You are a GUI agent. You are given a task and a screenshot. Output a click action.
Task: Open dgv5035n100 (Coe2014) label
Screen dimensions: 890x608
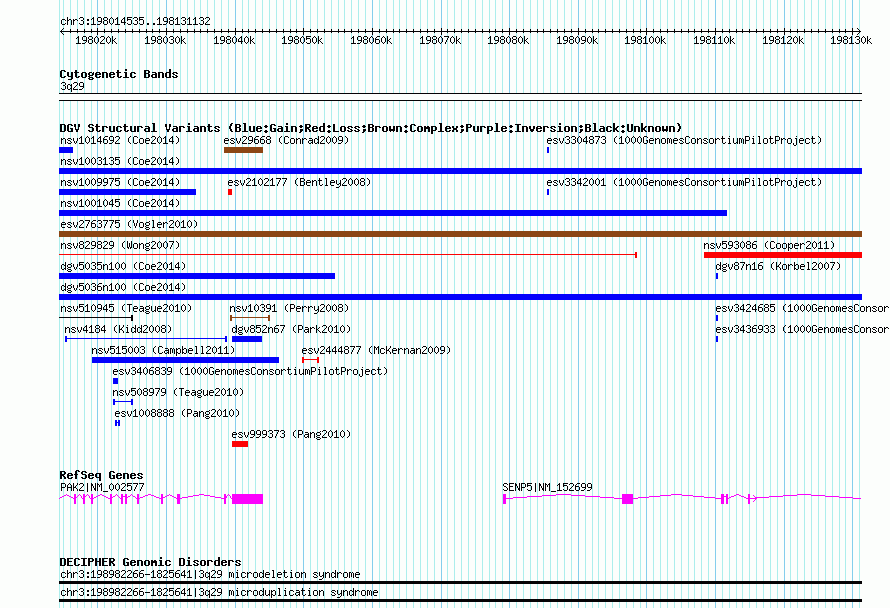pos(123,266)
